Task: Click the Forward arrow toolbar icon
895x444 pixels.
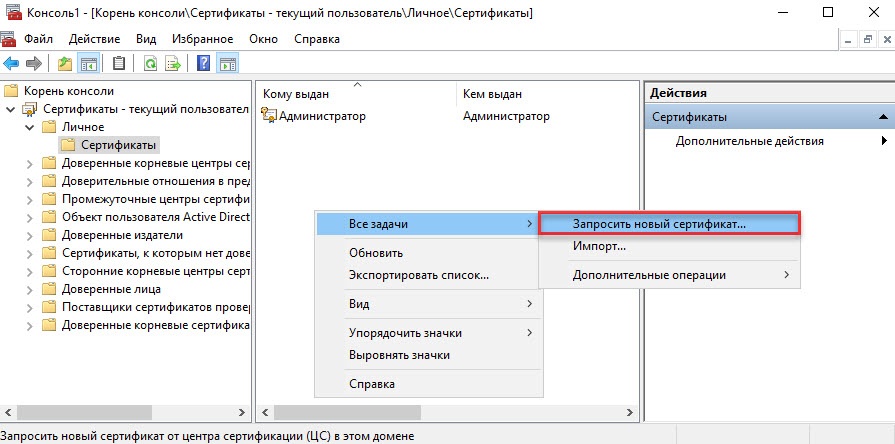Action: [x=34, y=63]
